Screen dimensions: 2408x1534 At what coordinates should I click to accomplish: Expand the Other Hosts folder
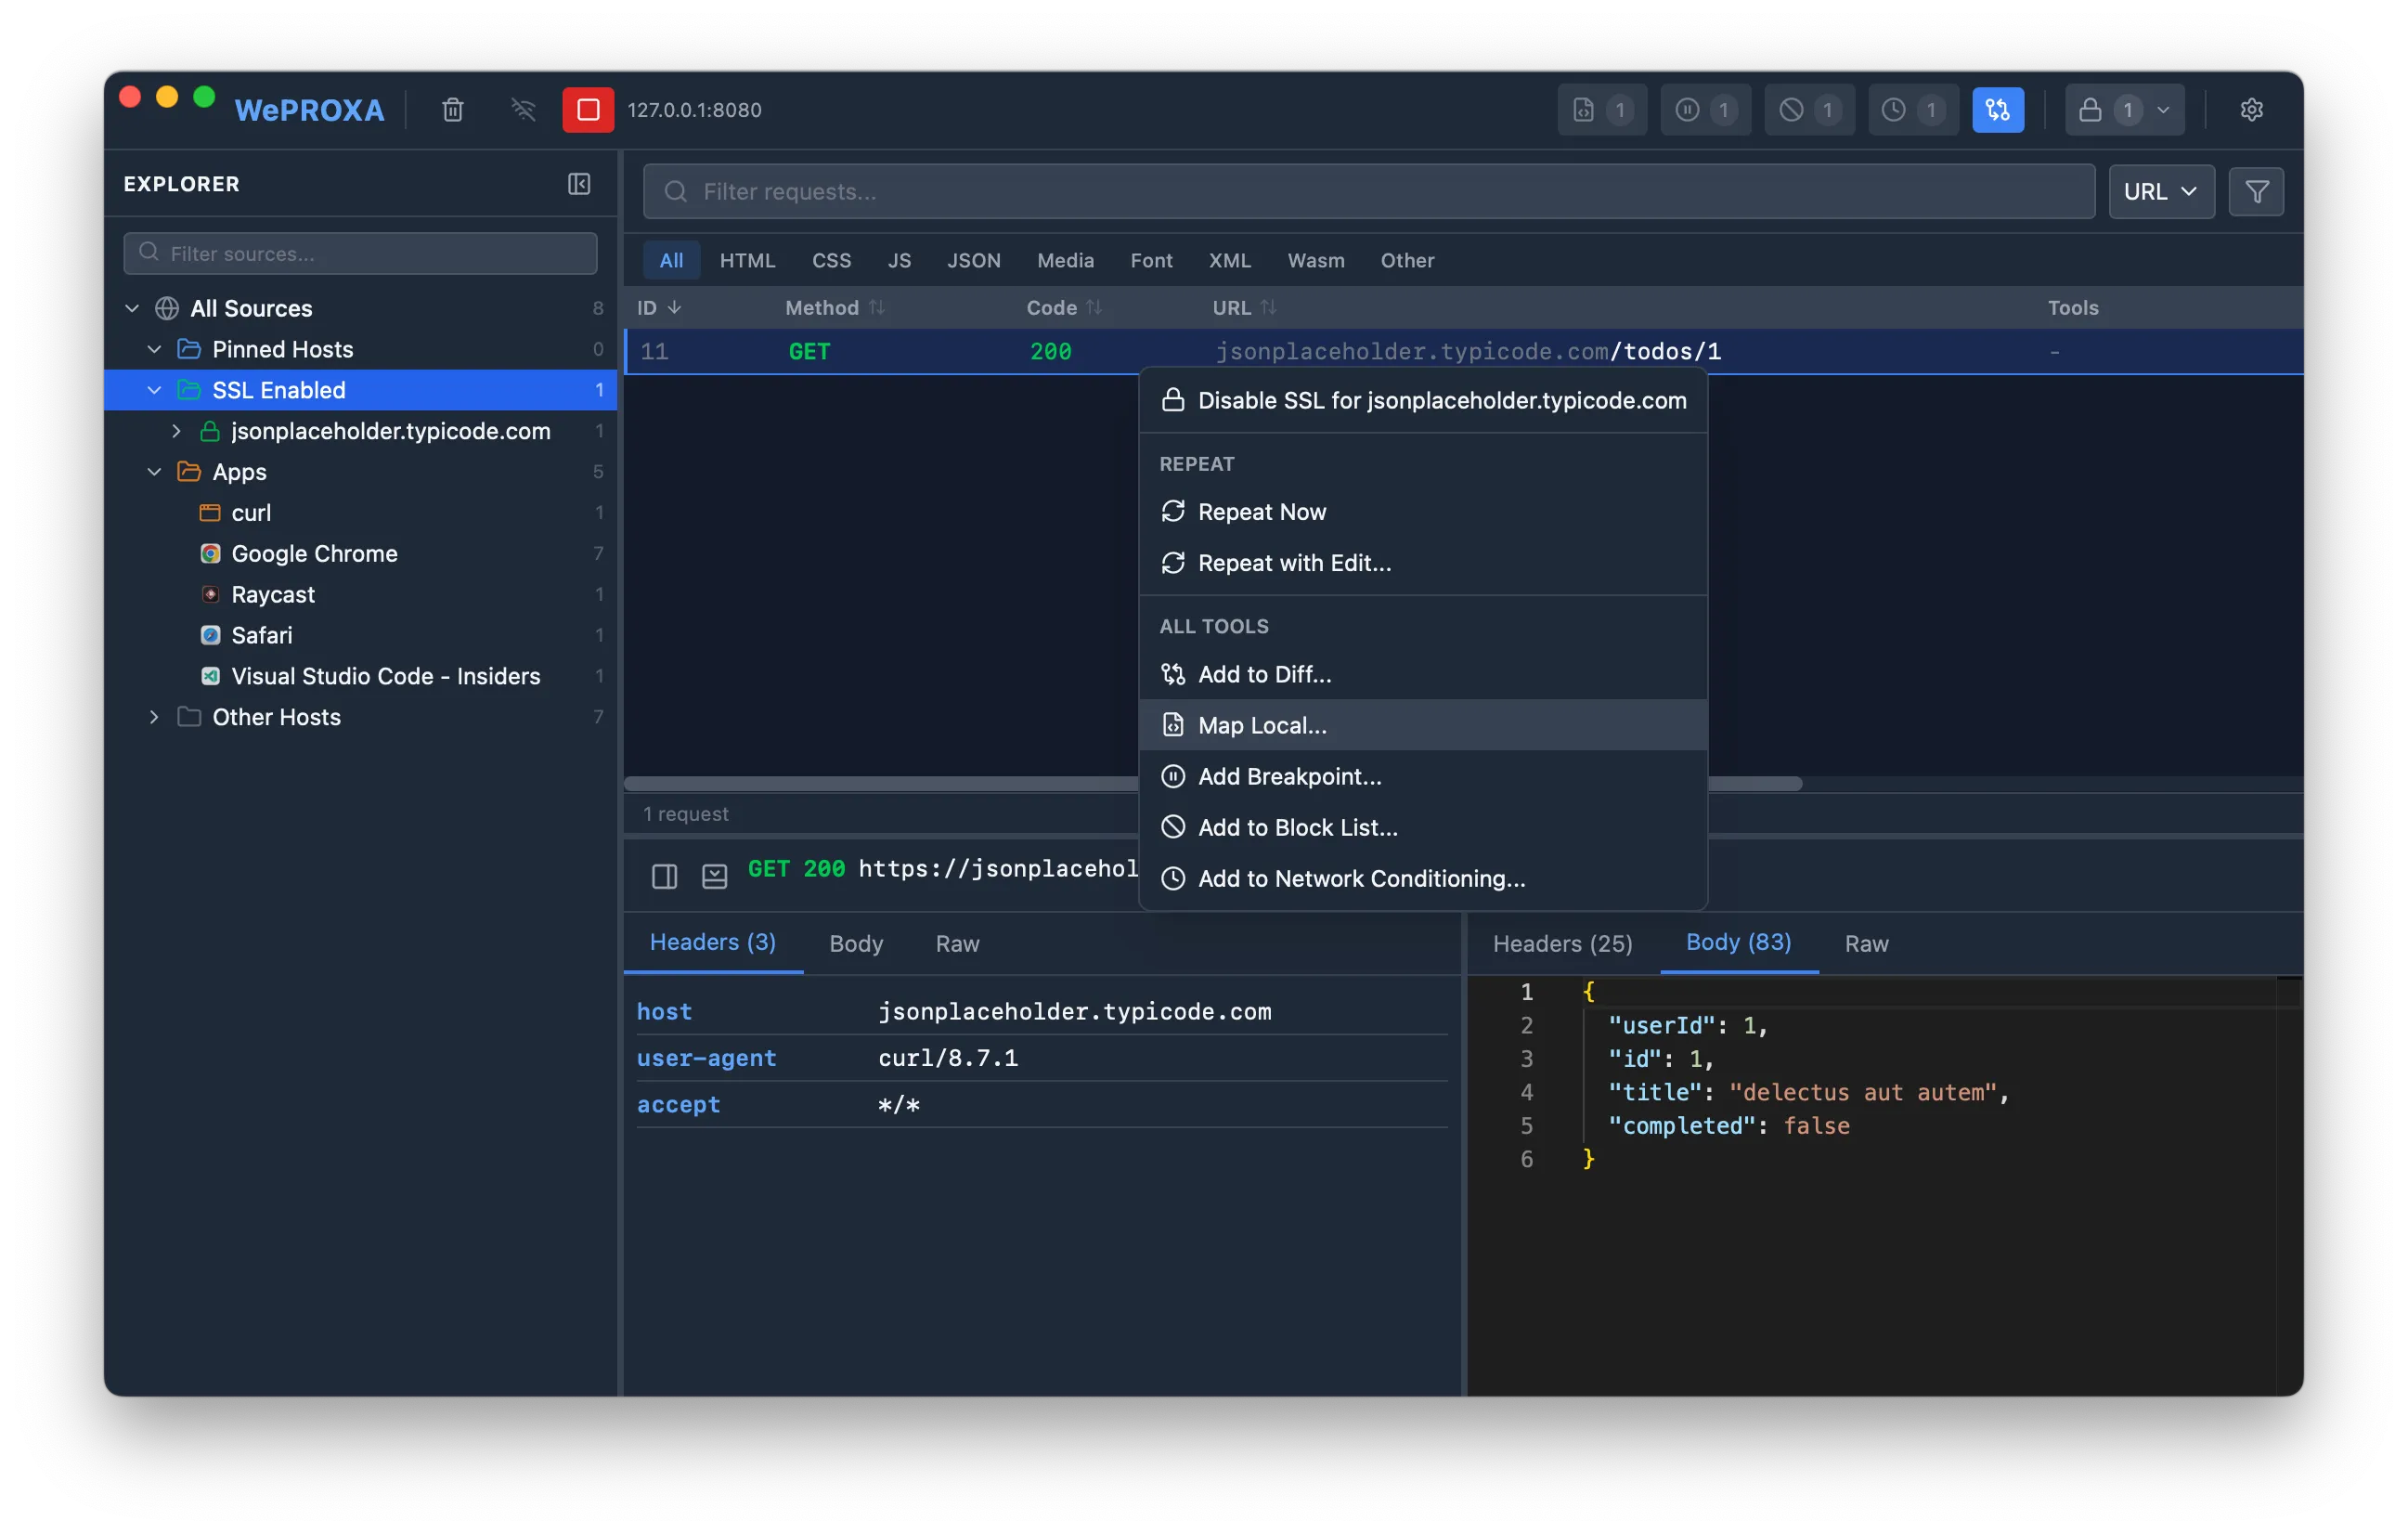click(x=154, y=717)
